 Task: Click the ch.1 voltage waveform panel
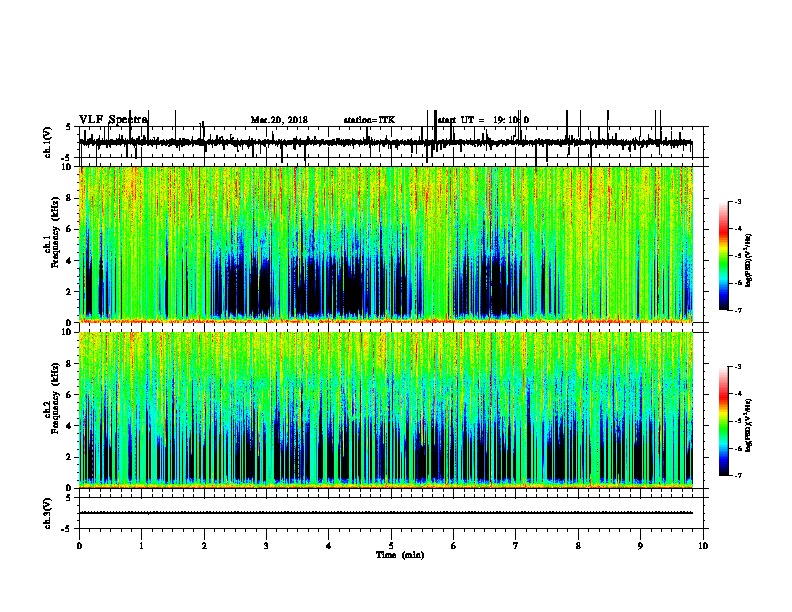[391, 142]
